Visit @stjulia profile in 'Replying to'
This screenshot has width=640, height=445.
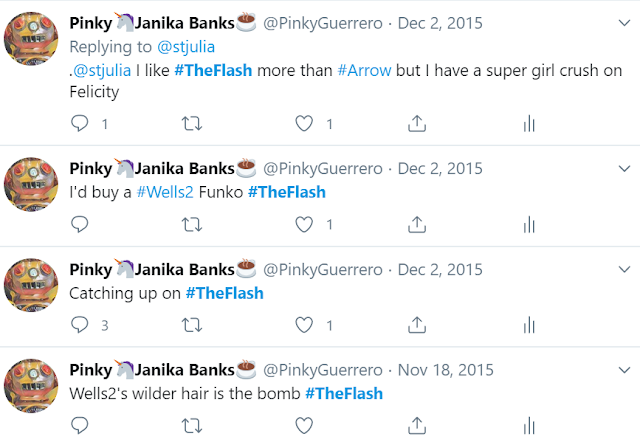pos(186,47)
